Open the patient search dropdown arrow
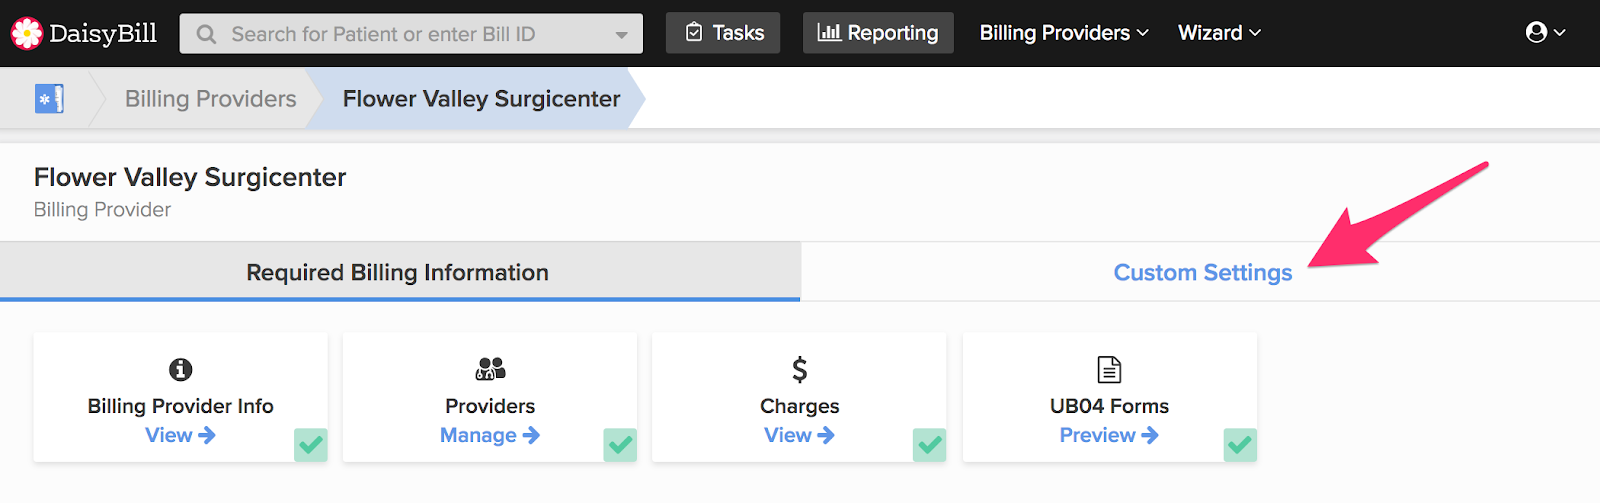The image size is (1600, 503). [x=621, y=35]
